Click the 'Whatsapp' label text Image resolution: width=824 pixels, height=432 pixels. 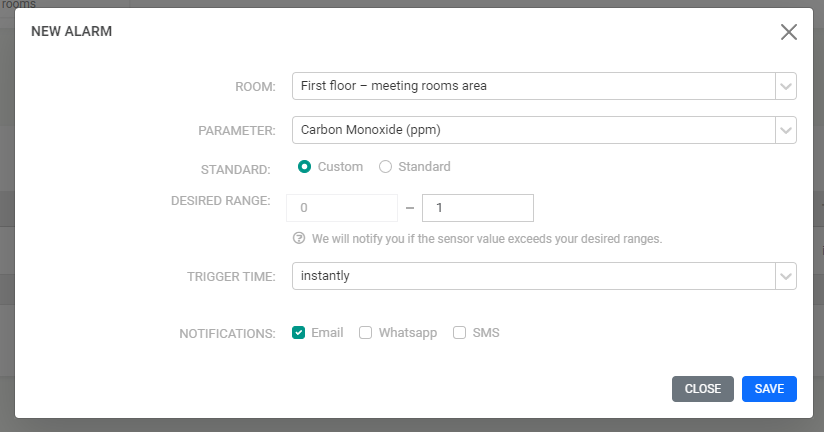coord(408,333)
